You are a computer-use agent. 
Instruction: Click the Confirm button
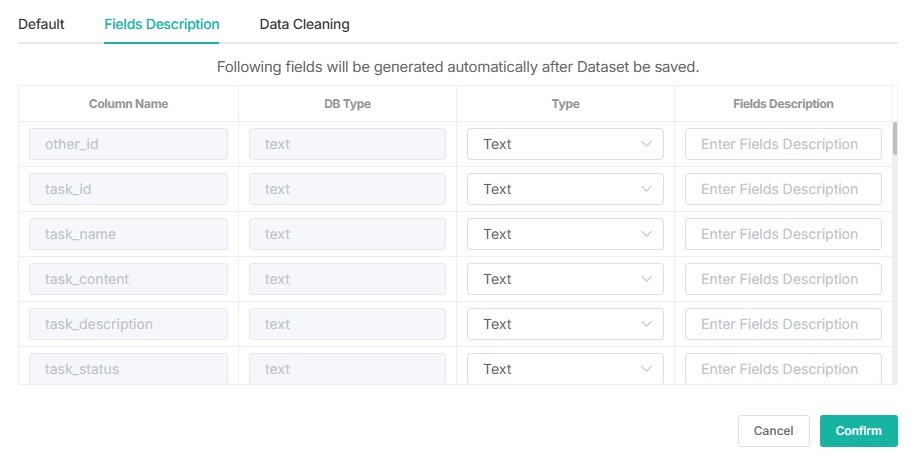(x=858, y=431)
